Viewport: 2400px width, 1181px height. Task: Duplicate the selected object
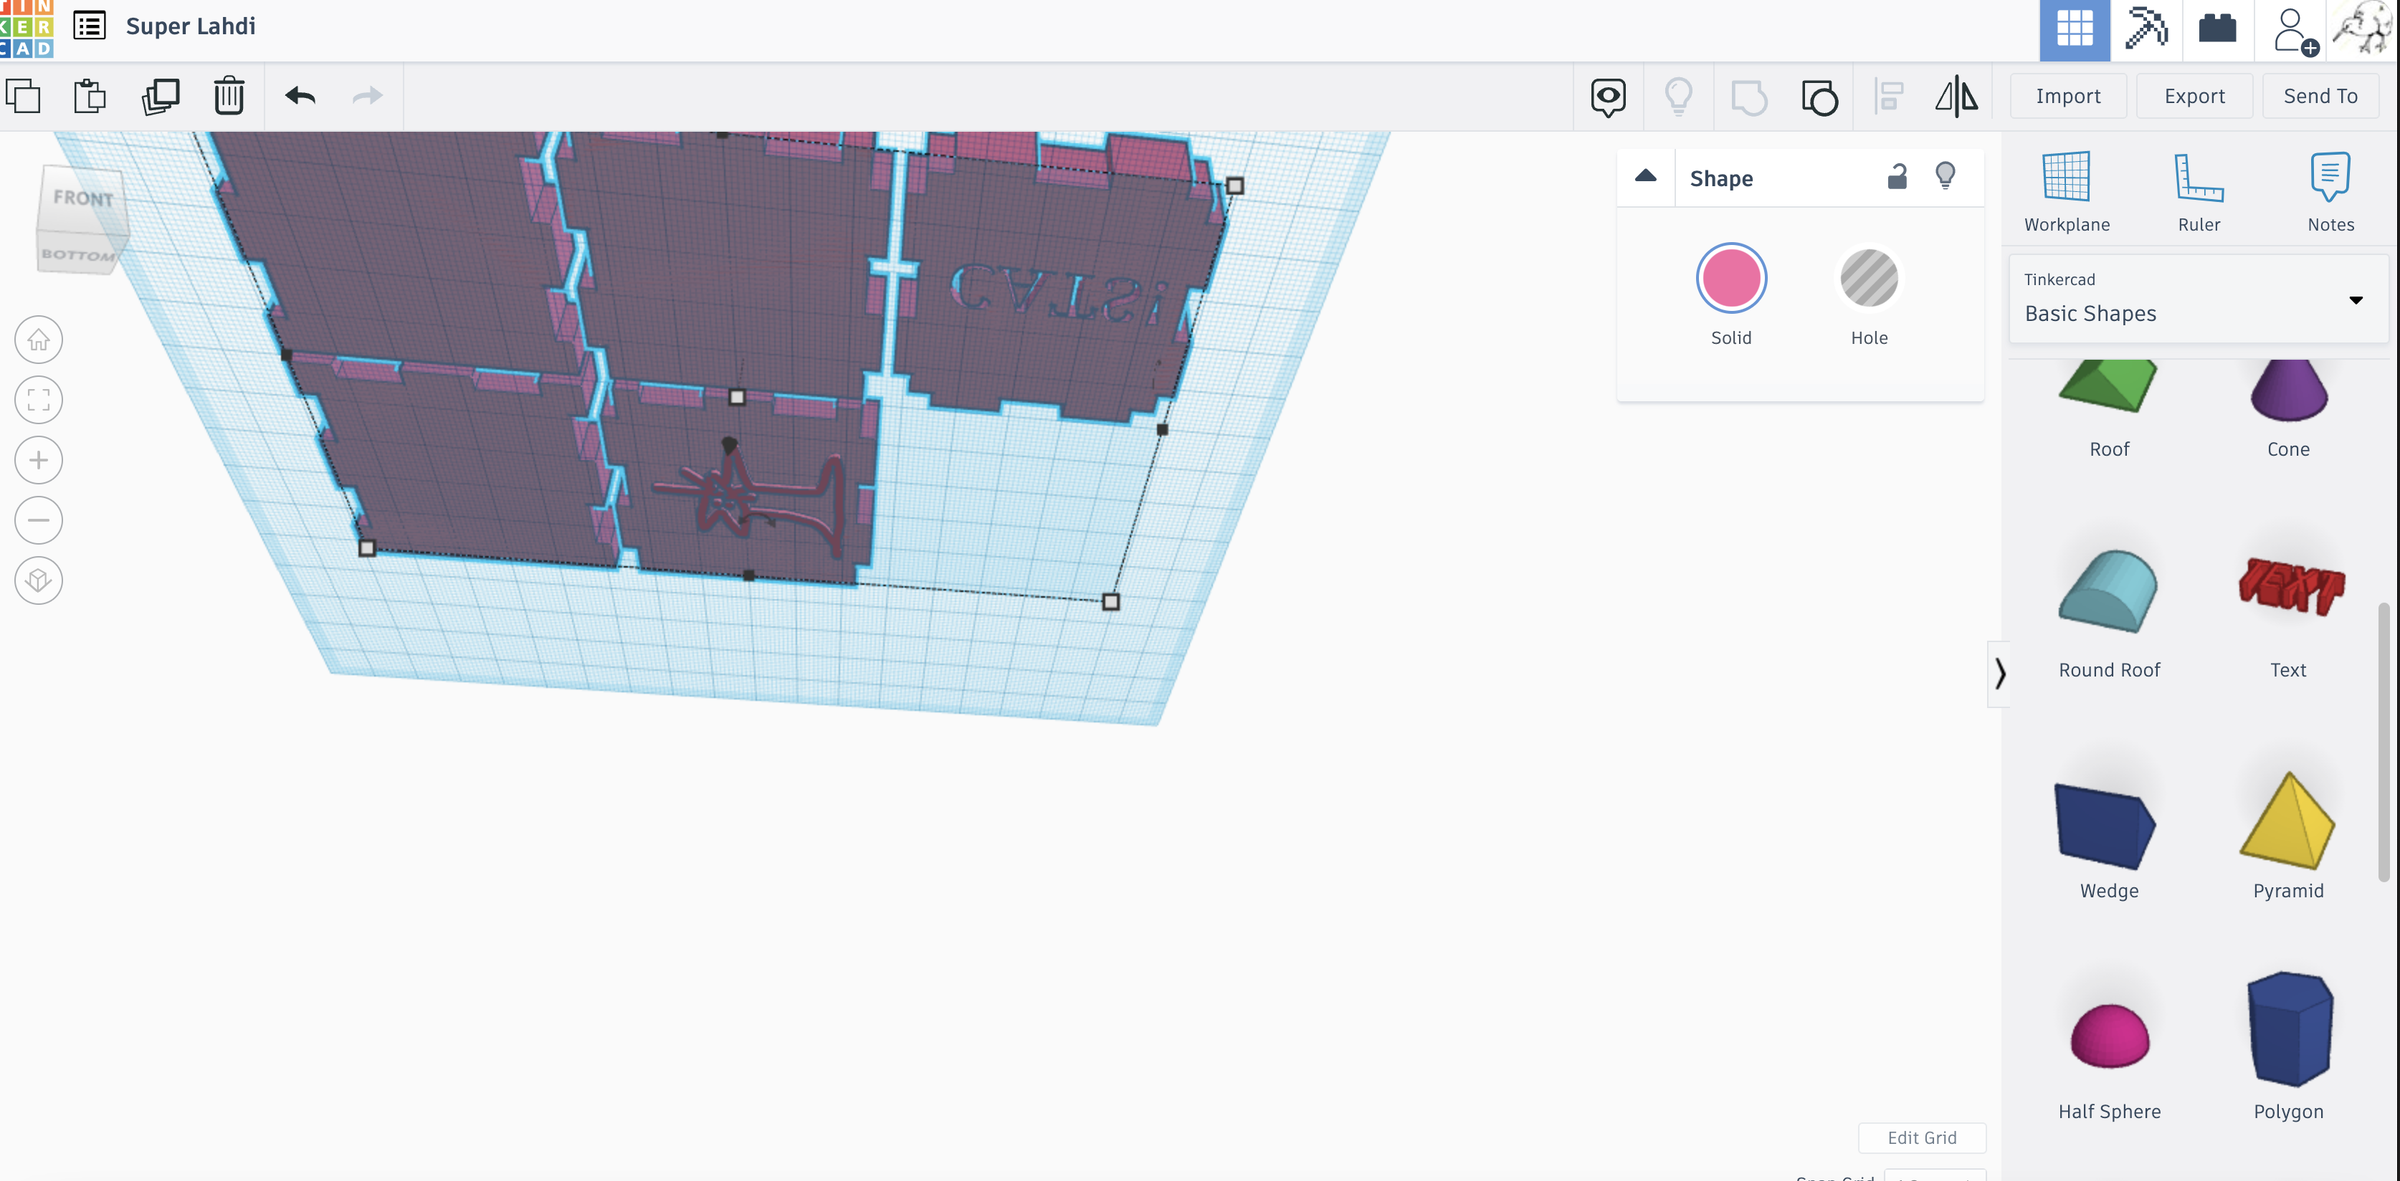161,96
